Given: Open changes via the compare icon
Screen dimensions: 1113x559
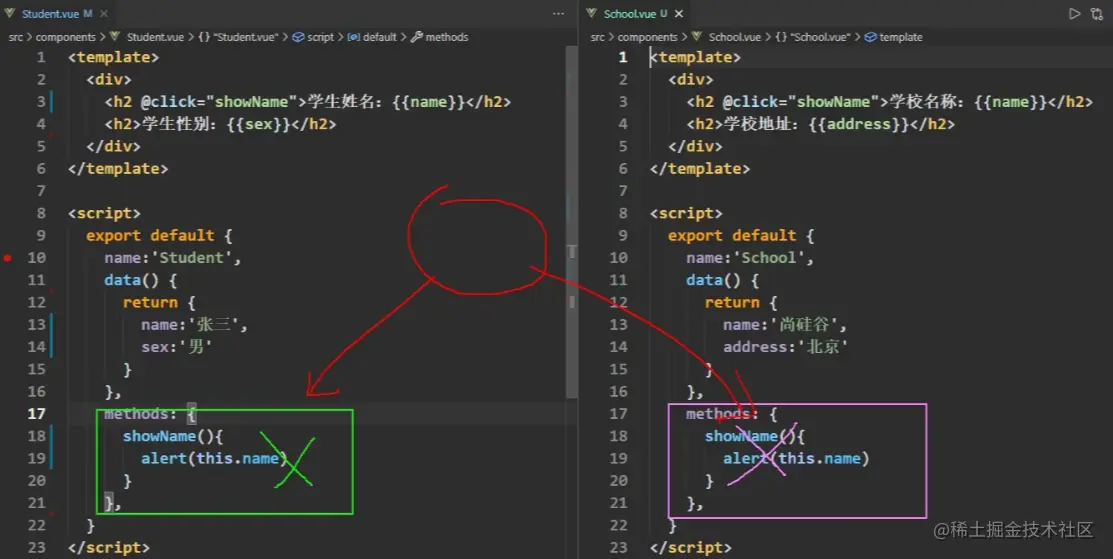Looking at the screenshot, I should pyautogui.click(x=1097, y=13).
